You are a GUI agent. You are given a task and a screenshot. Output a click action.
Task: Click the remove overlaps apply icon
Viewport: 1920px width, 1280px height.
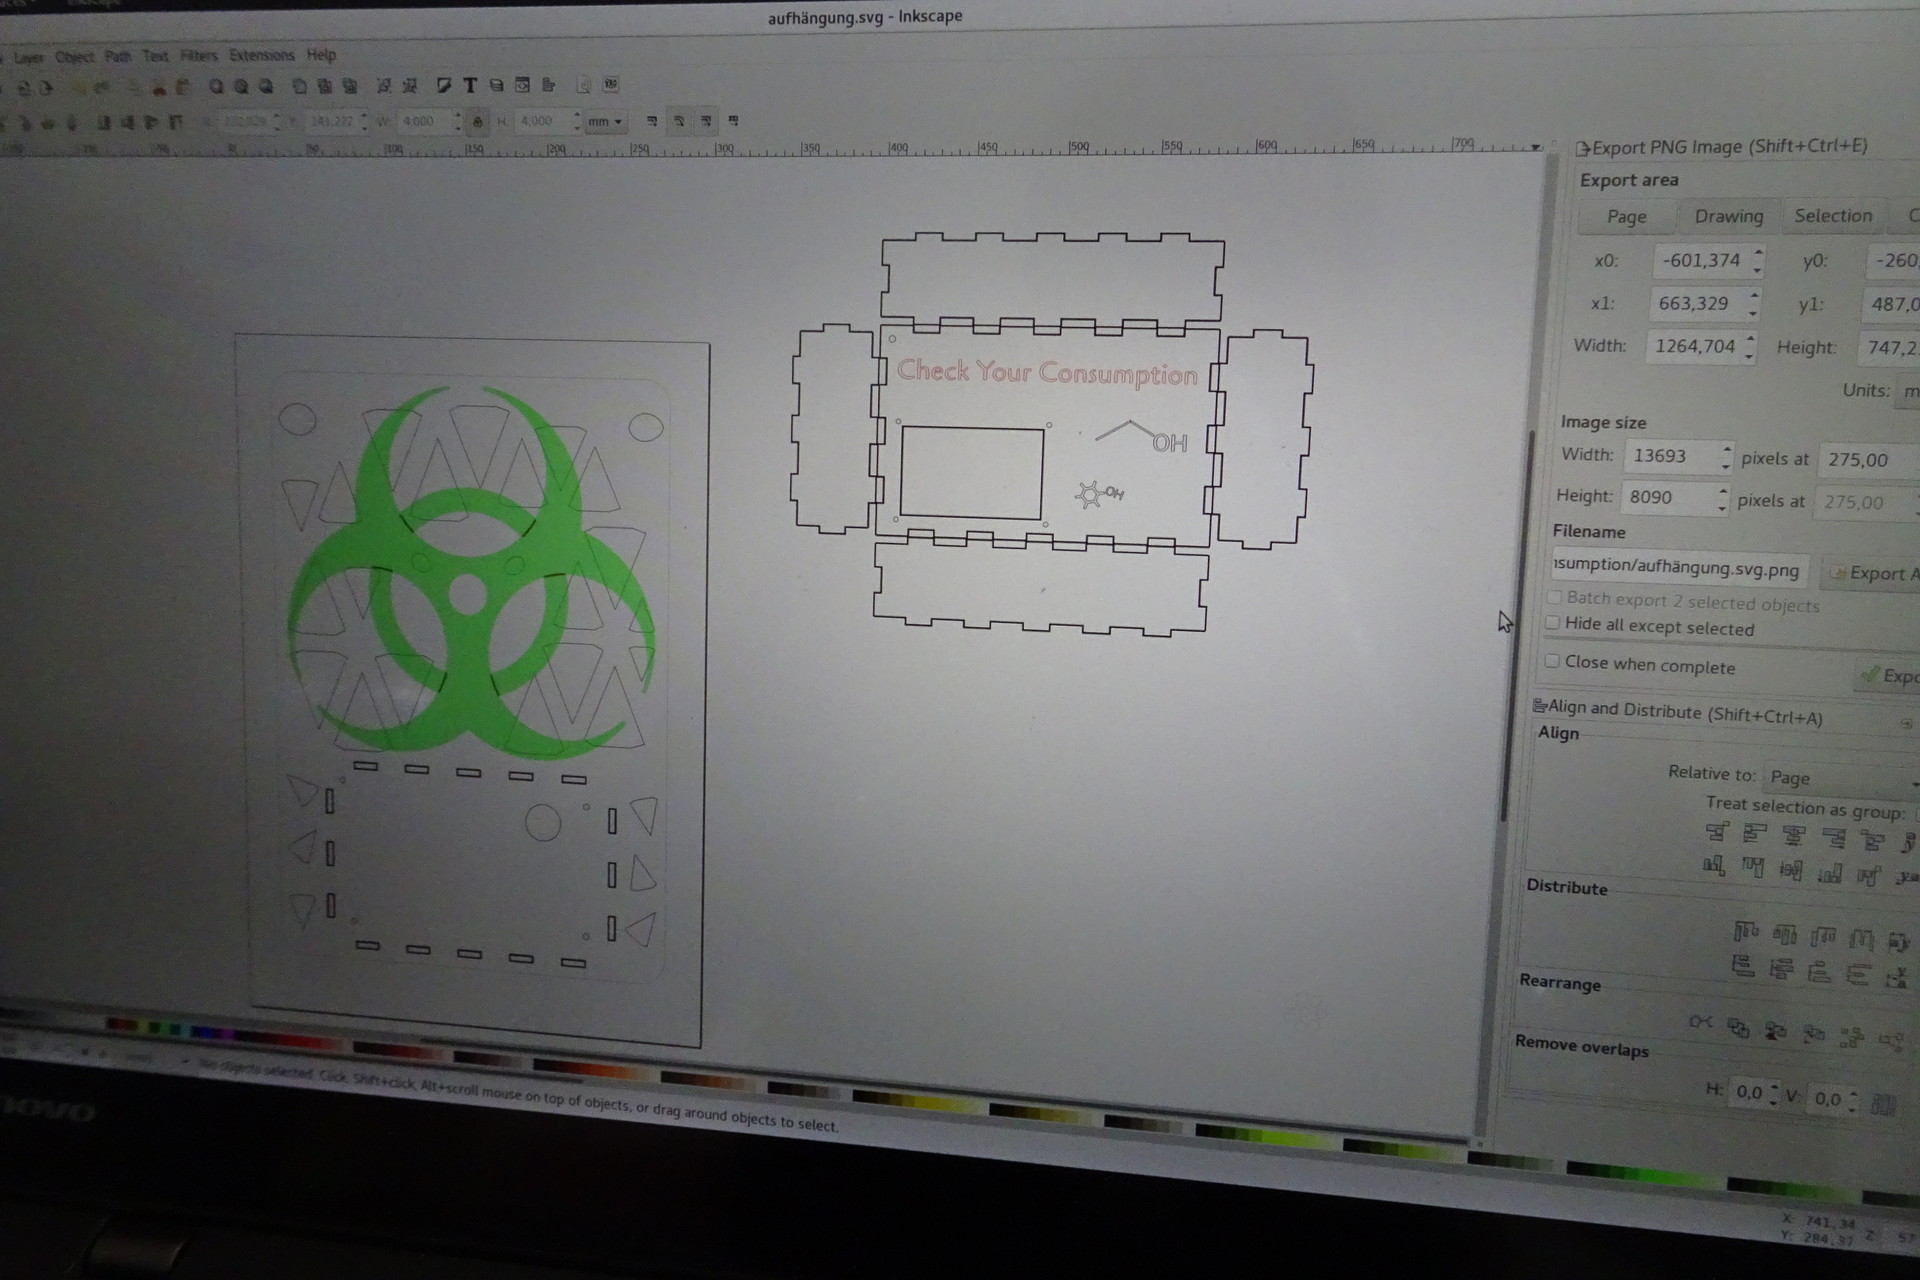click(1883, 1104)
